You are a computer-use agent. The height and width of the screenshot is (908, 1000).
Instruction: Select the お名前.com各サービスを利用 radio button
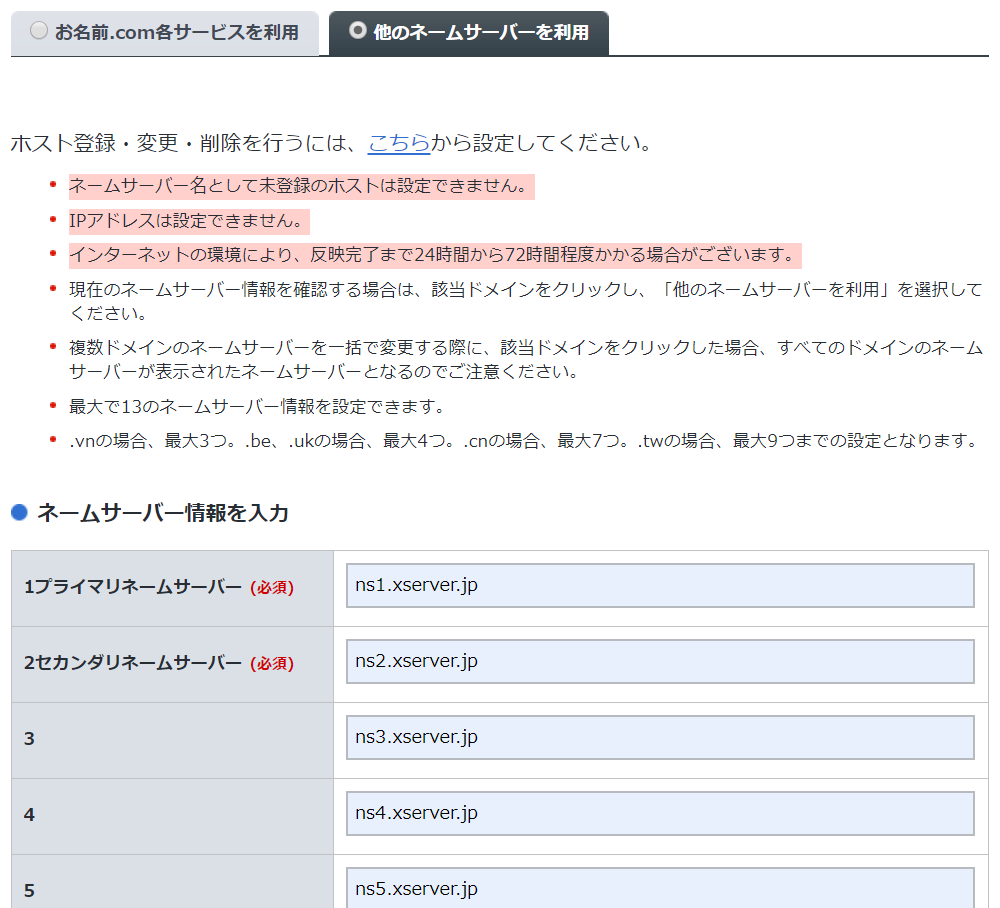pos(39,31)
